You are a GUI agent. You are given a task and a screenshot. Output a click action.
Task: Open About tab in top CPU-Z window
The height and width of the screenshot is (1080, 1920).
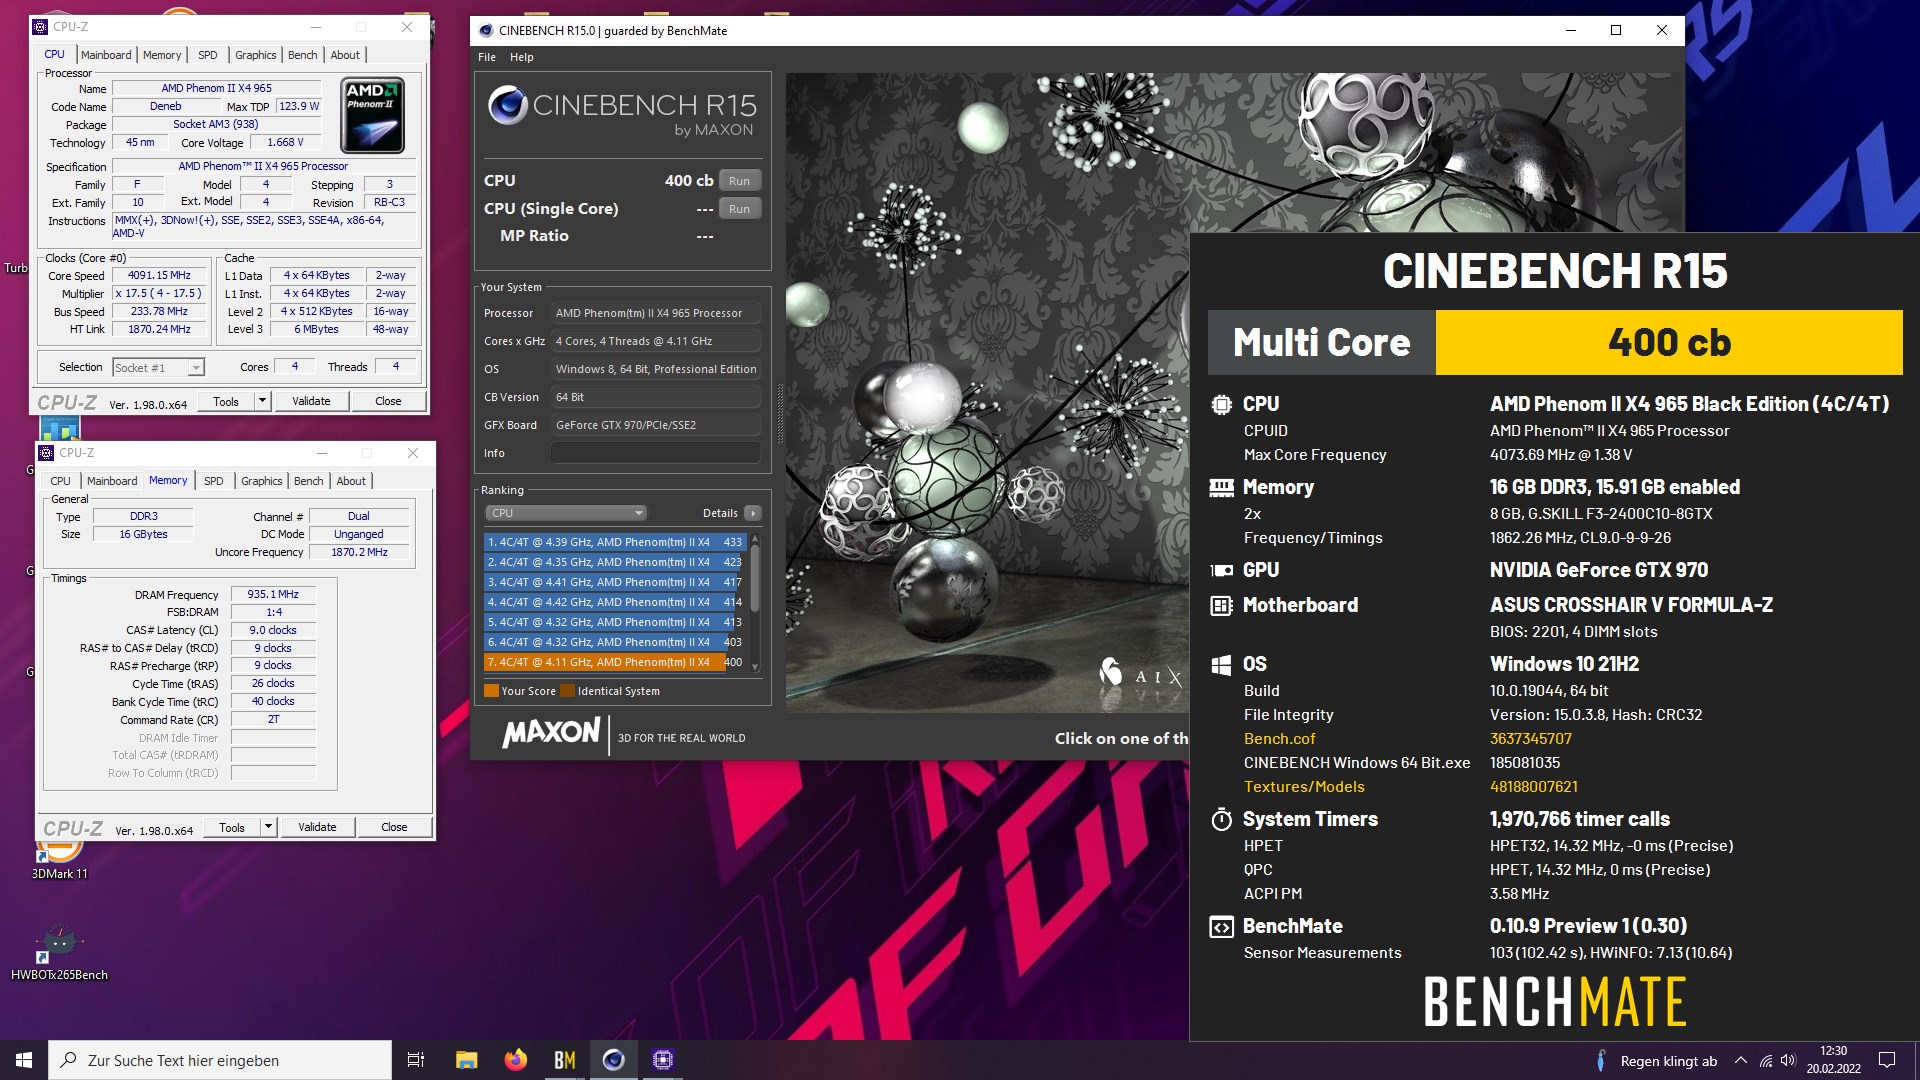pos(345,55)
